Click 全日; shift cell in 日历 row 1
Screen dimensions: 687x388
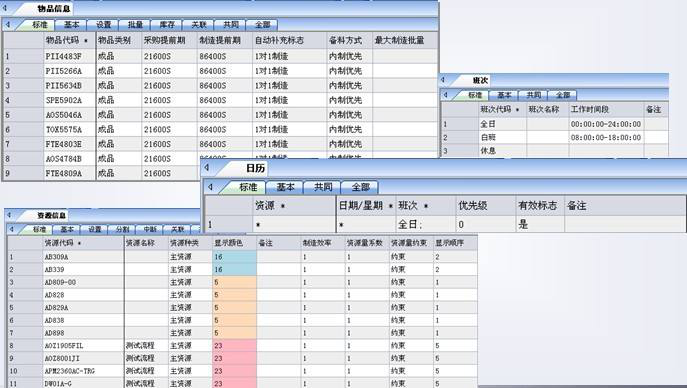pyautogui.click(x=425, y=225)
